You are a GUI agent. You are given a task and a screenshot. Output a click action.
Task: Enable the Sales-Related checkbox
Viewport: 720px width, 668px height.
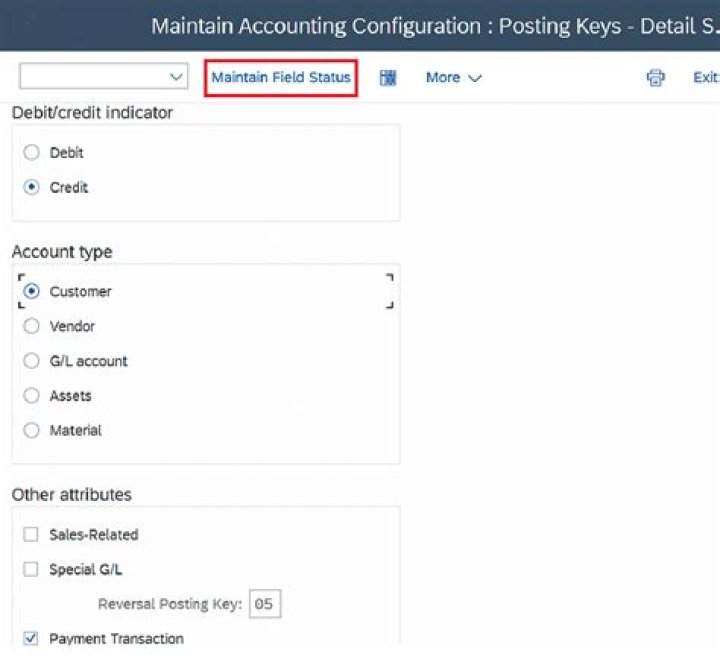pyautogui.click(x=31, y=534)
